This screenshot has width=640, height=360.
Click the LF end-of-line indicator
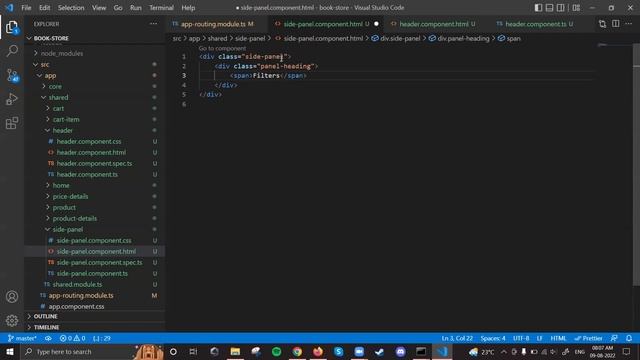pos(540,338)
